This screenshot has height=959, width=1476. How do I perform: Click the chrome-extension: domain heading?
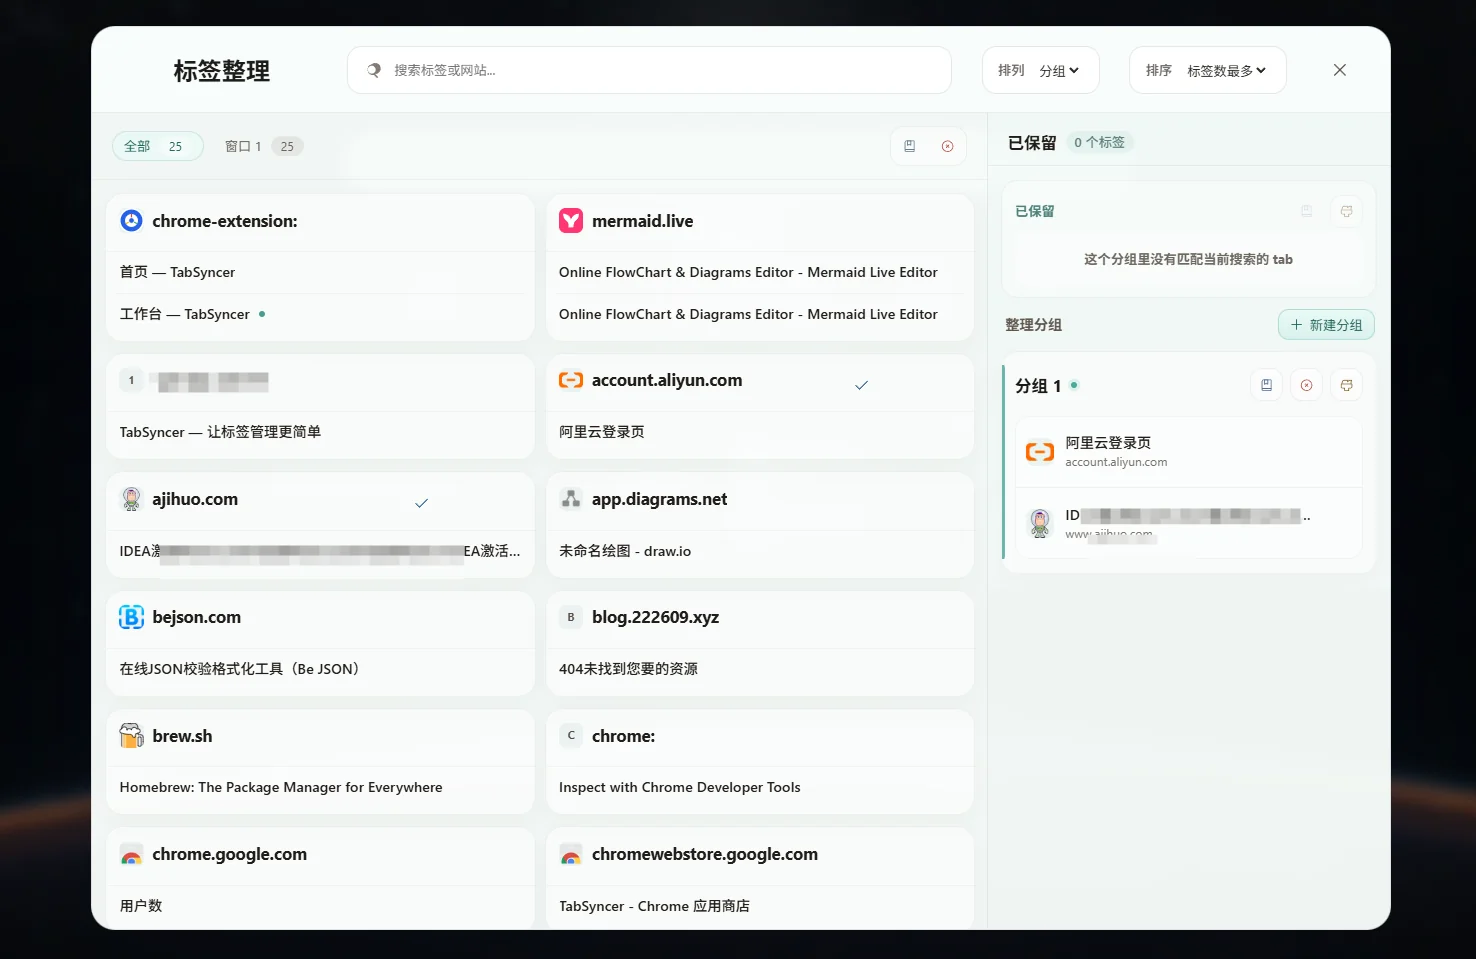coord(225,221)
